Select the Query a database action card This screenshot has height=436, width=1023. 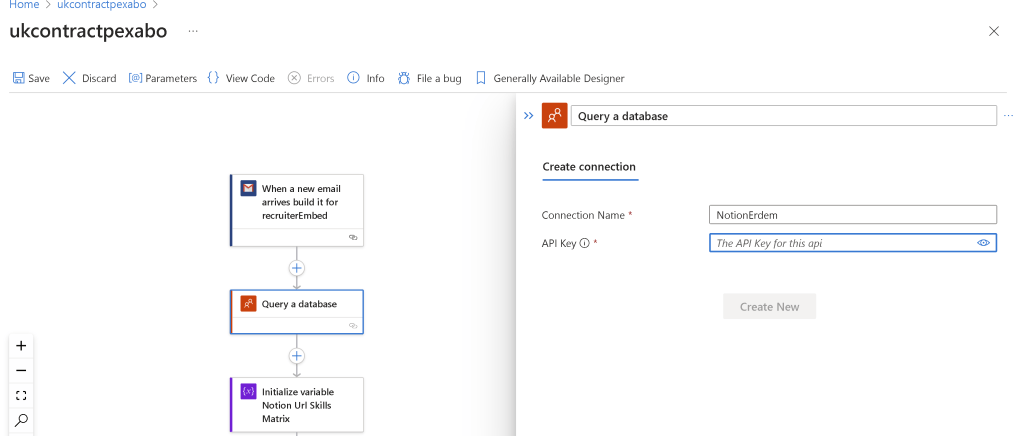tap(297, 312)
